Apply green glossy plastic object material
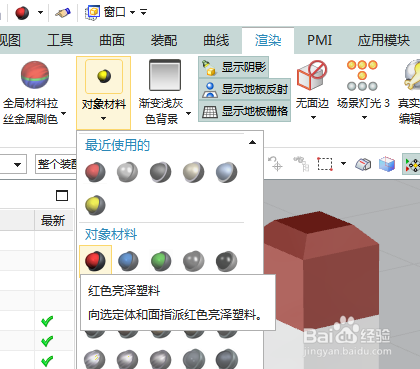 point(161,261)
